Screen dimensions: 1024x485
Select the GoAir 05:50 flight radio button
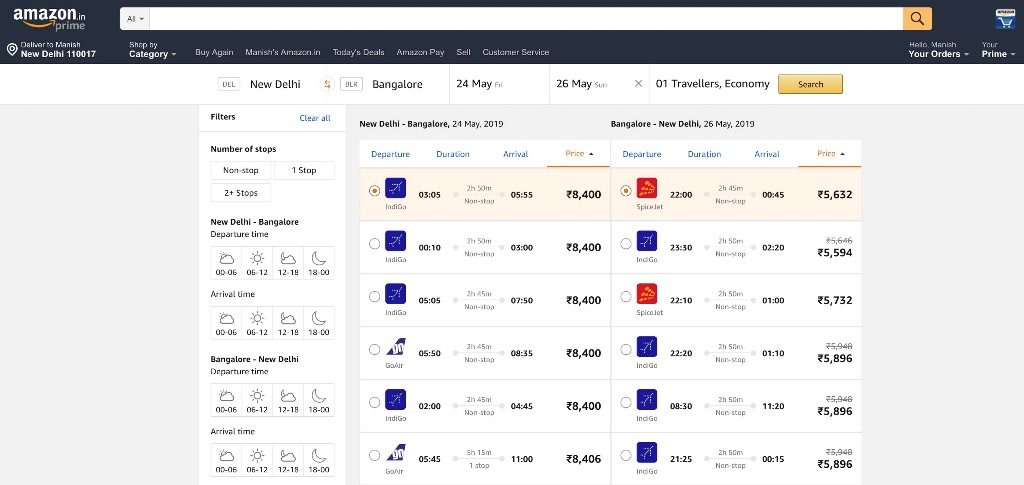[x=374, y=349]
